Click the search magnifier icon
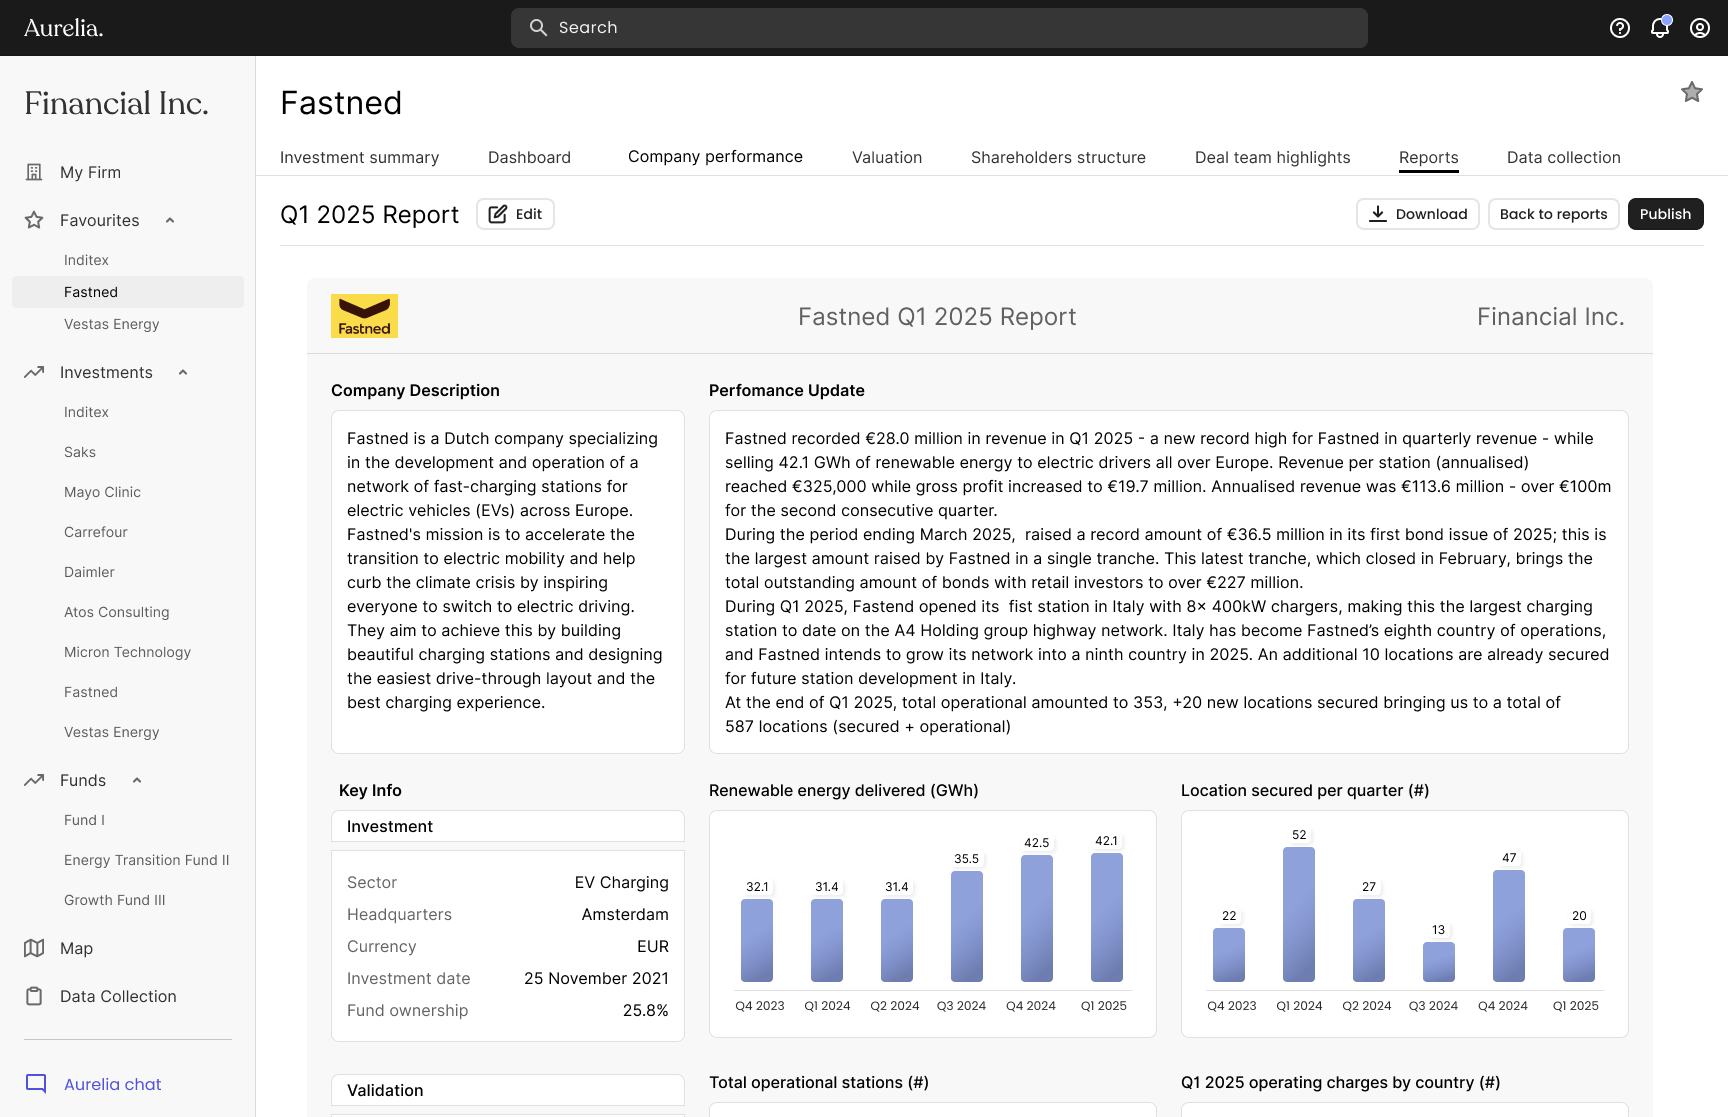 click(x=538, y=28)
